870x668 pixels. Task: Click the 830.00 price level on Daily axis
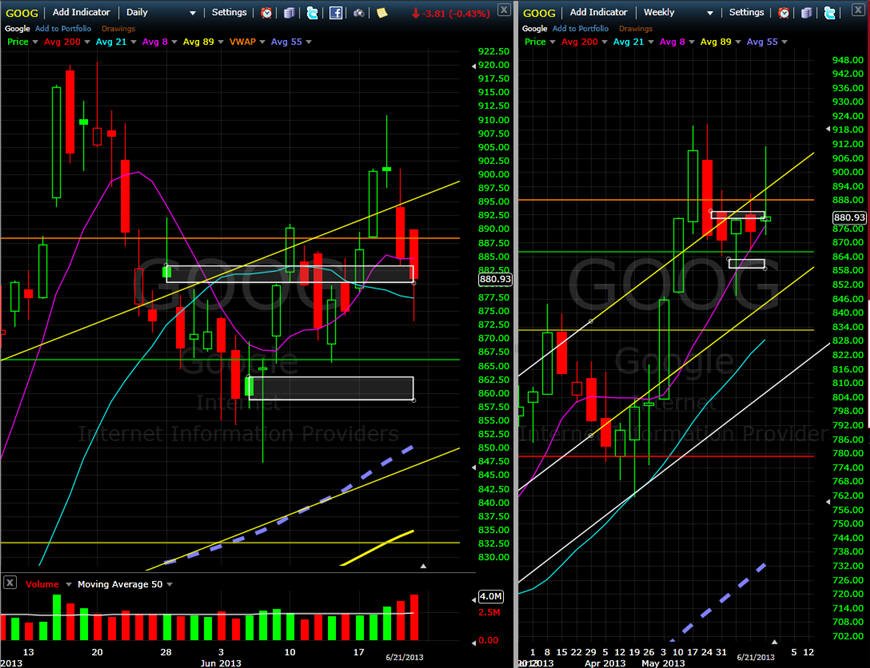tap(493, 558)
